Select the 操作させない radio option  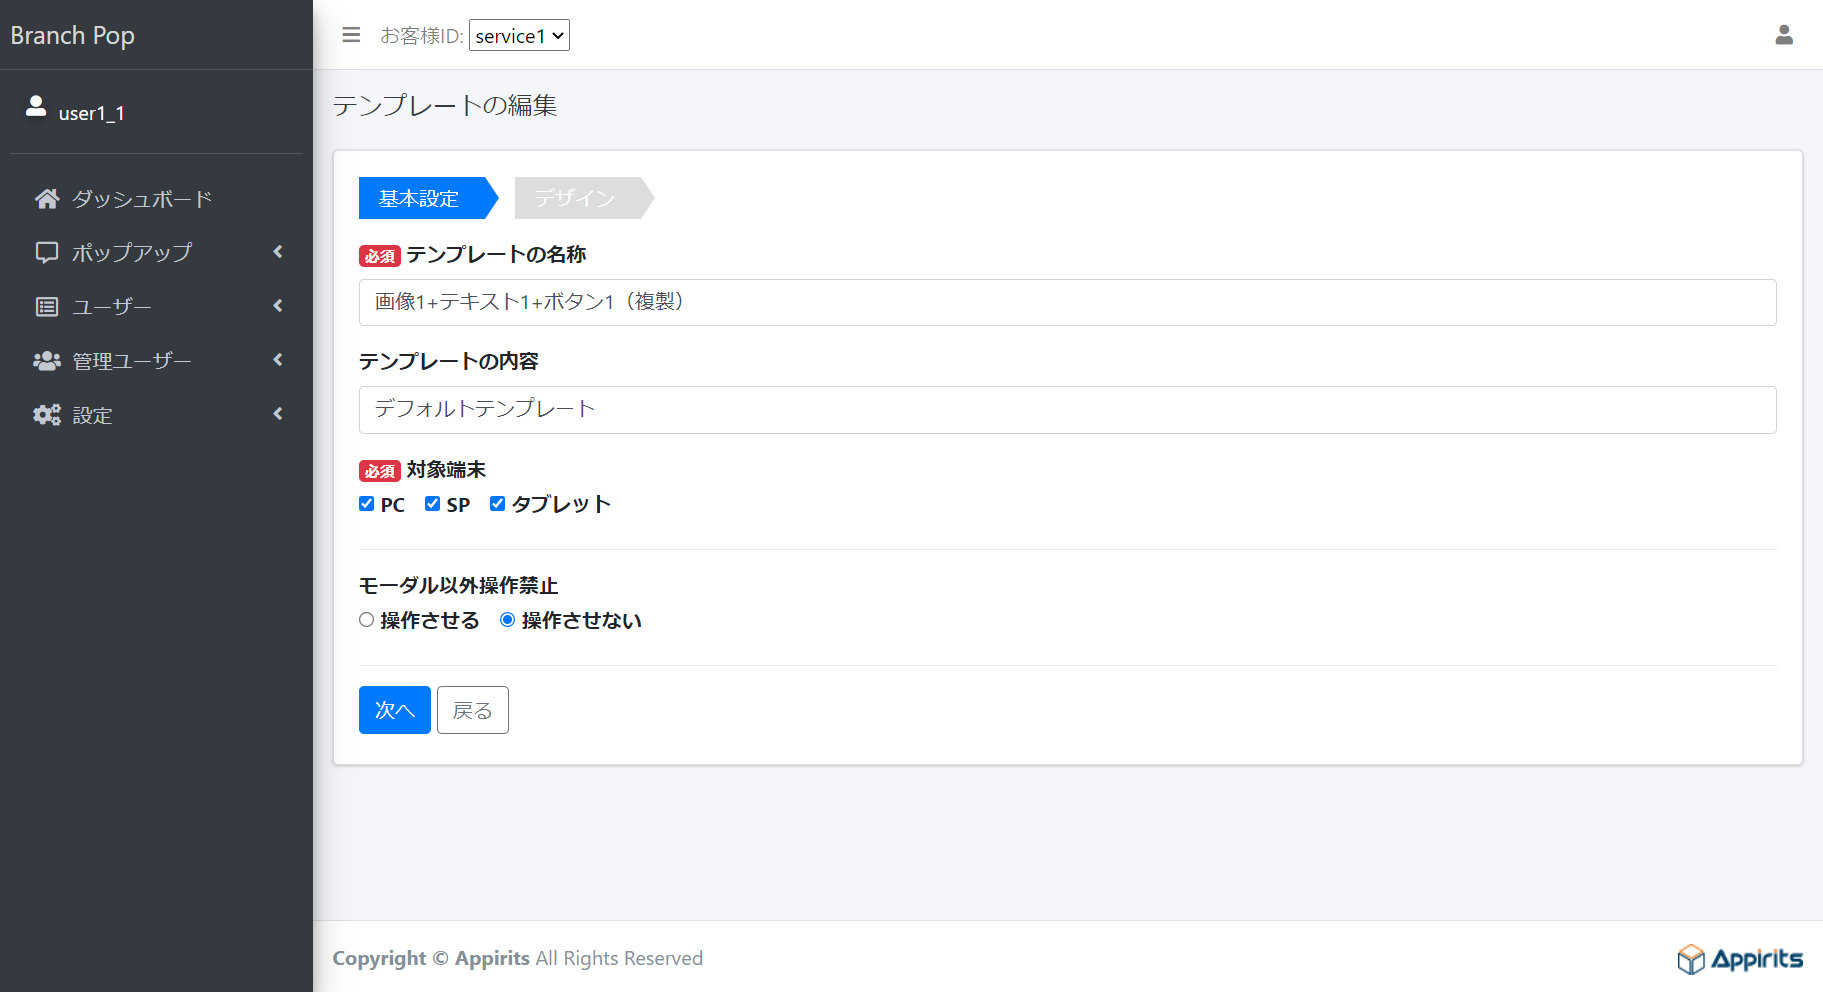point(507,620)
